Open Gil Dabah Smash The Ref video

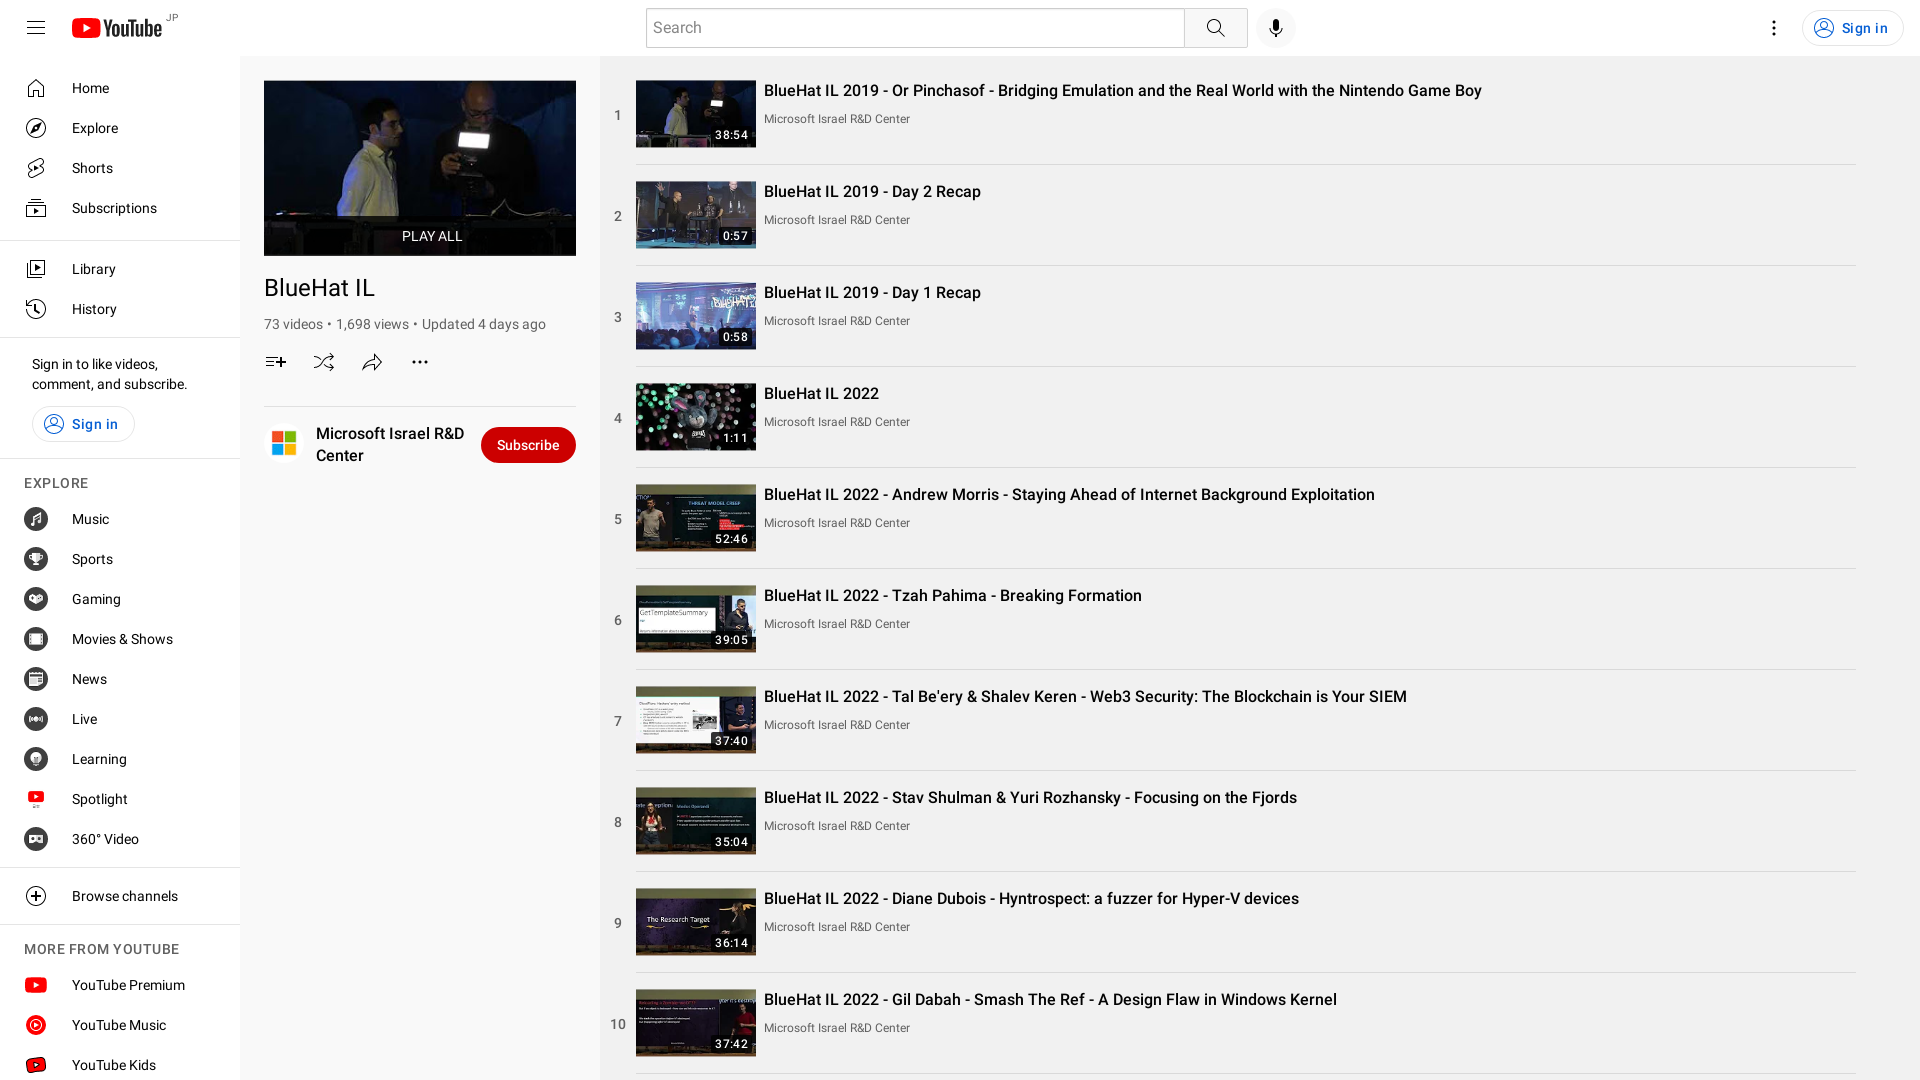(x=1050, y=1000)
